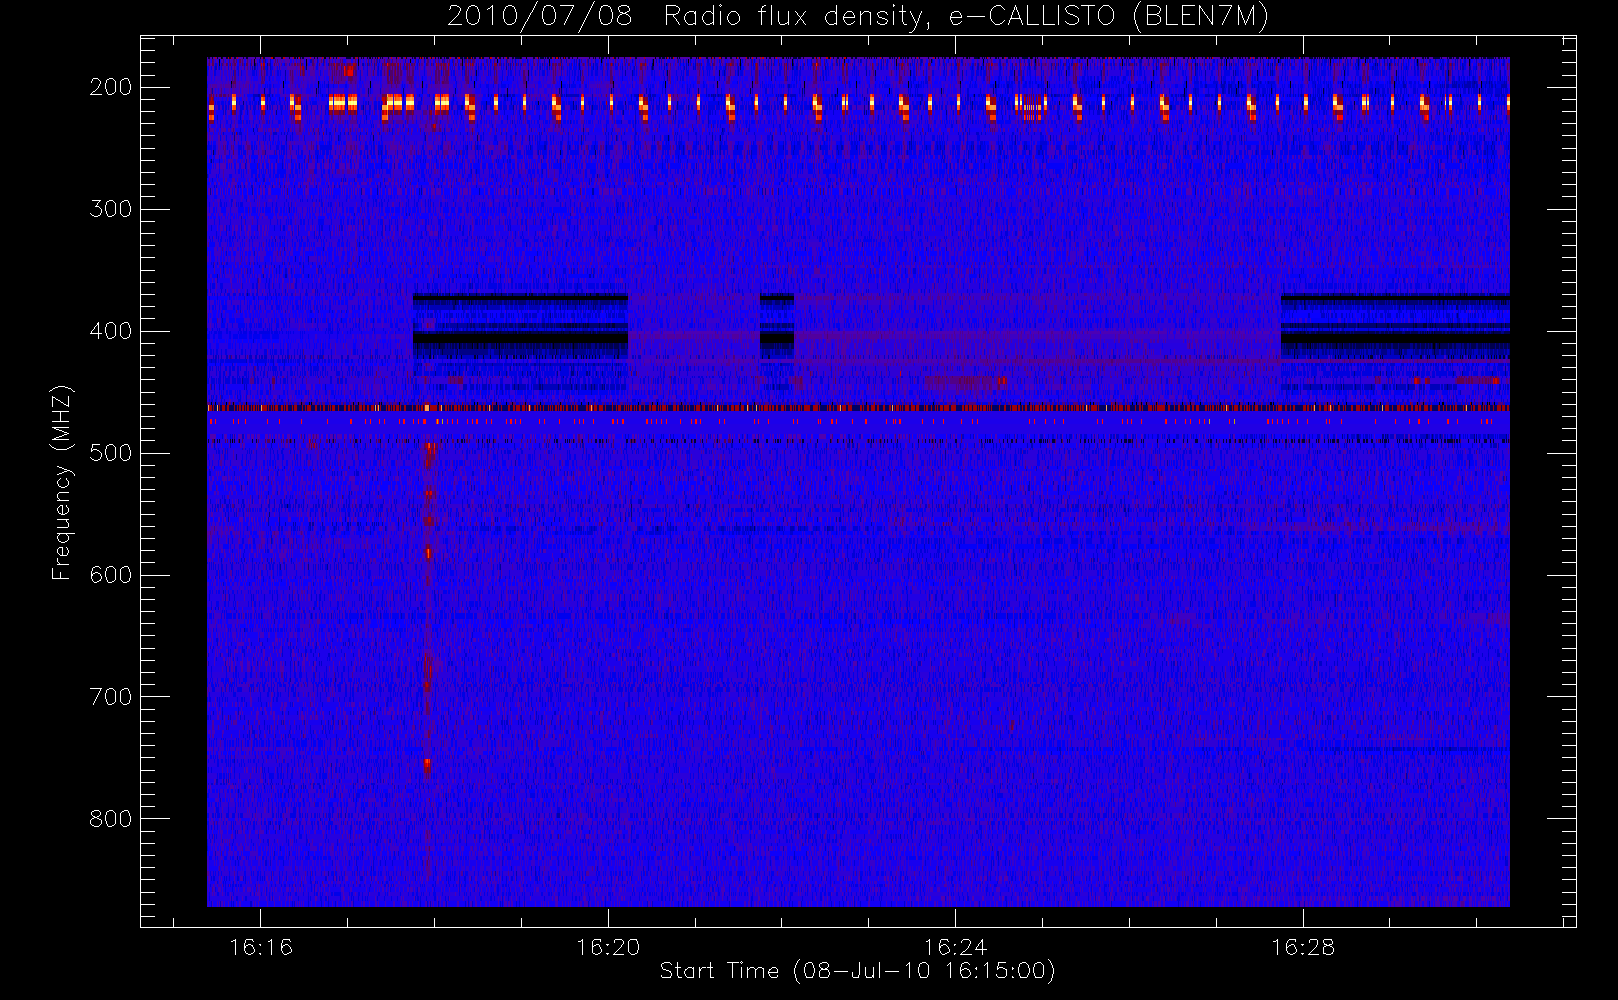Click the 700 frequency tick label
Viewport: 1618px width, 1000px height.
(x=111, y=697)
